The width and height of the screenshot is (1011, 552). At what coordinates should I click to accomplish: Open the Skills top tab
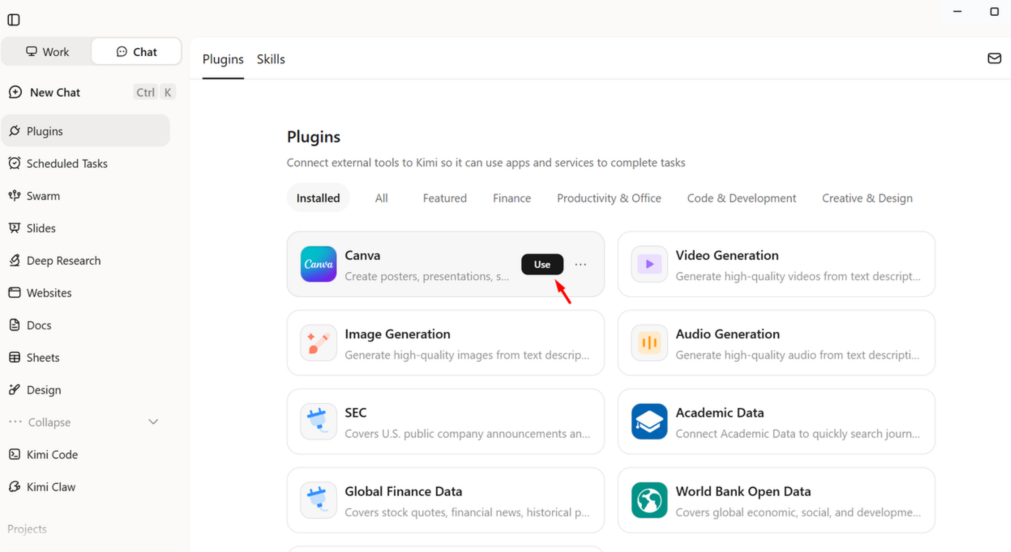click(271, 59)
